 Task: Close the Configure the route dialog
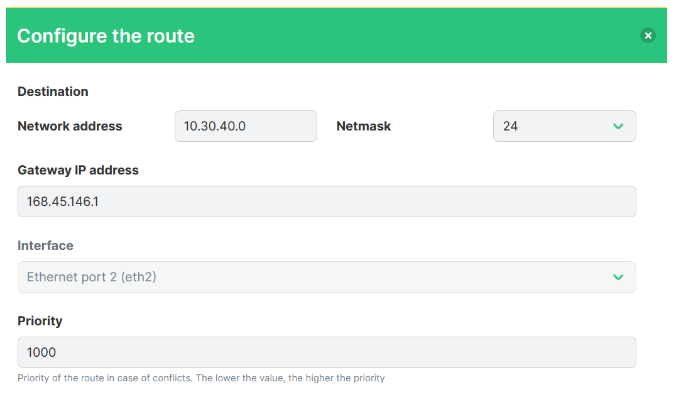648,35
